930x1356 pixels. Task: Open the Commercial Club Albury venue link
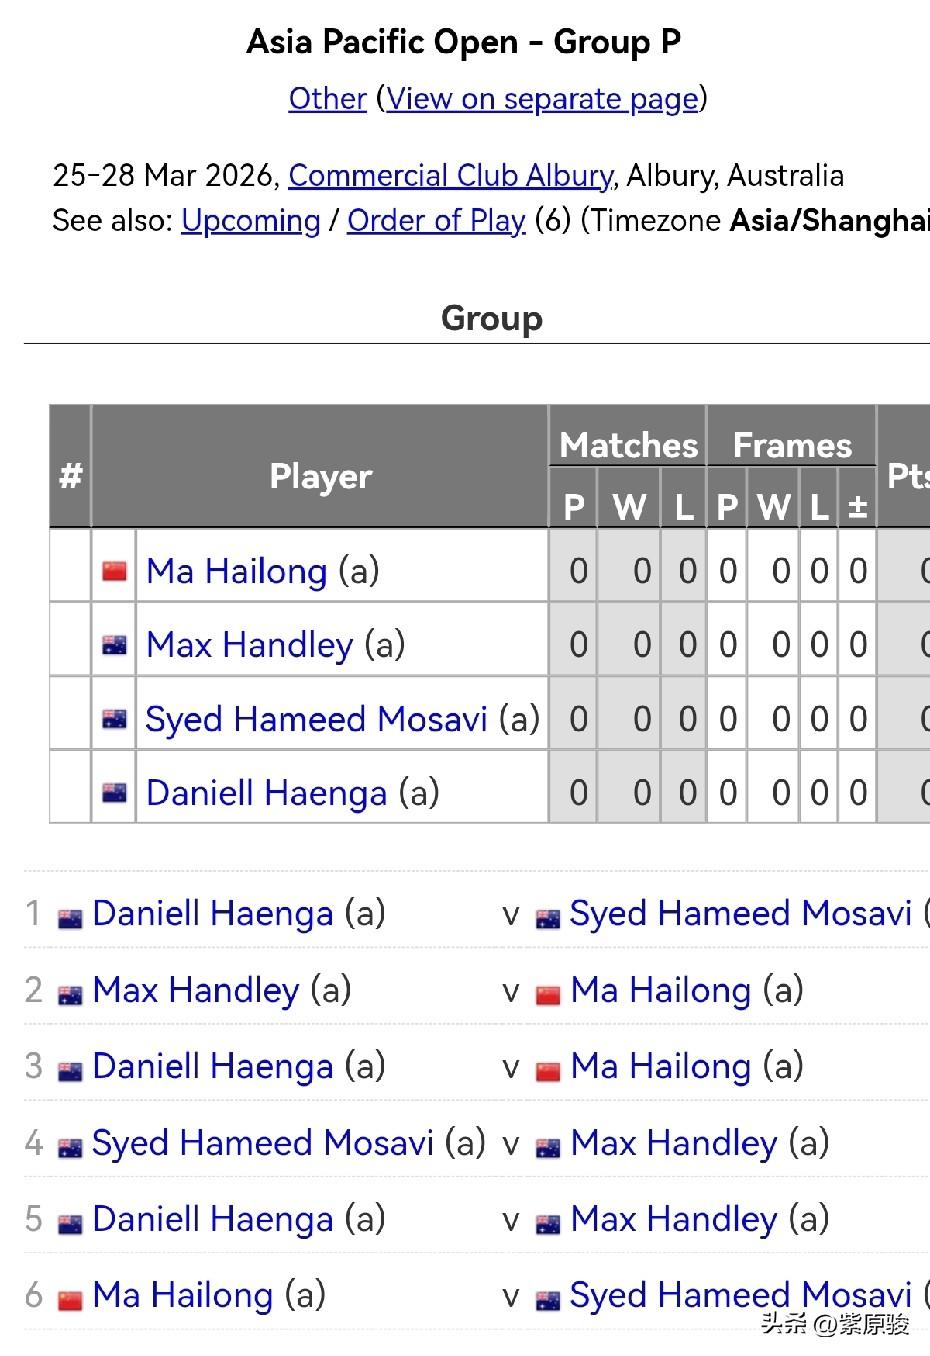click(450, 176)
